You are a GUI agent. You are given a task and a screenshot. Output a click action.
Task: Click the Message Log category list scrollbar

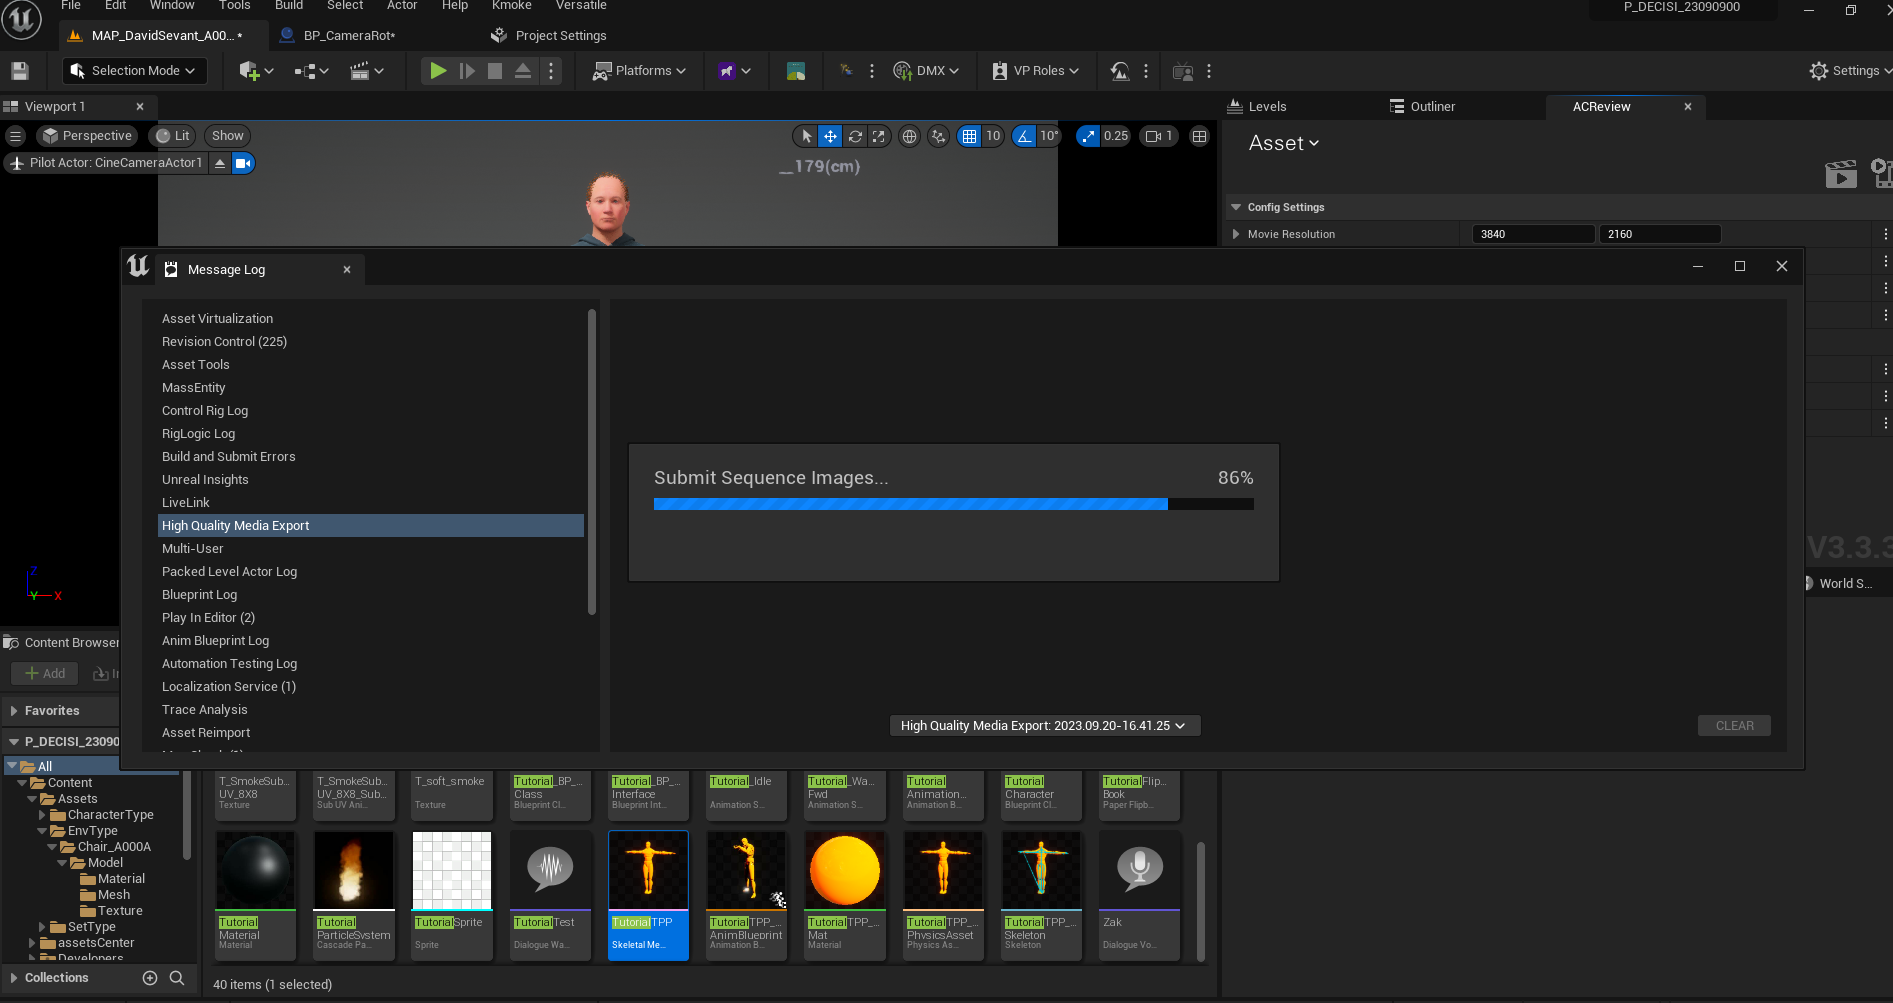[x=592, y=461]
